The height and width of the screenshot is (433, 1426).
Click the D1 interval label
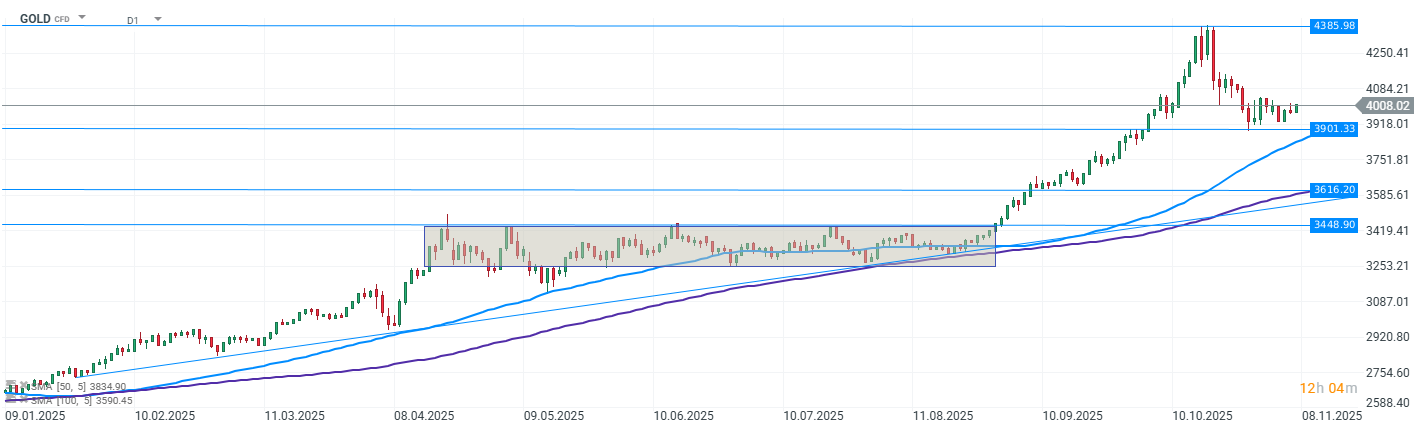click(x=133, y=20)
